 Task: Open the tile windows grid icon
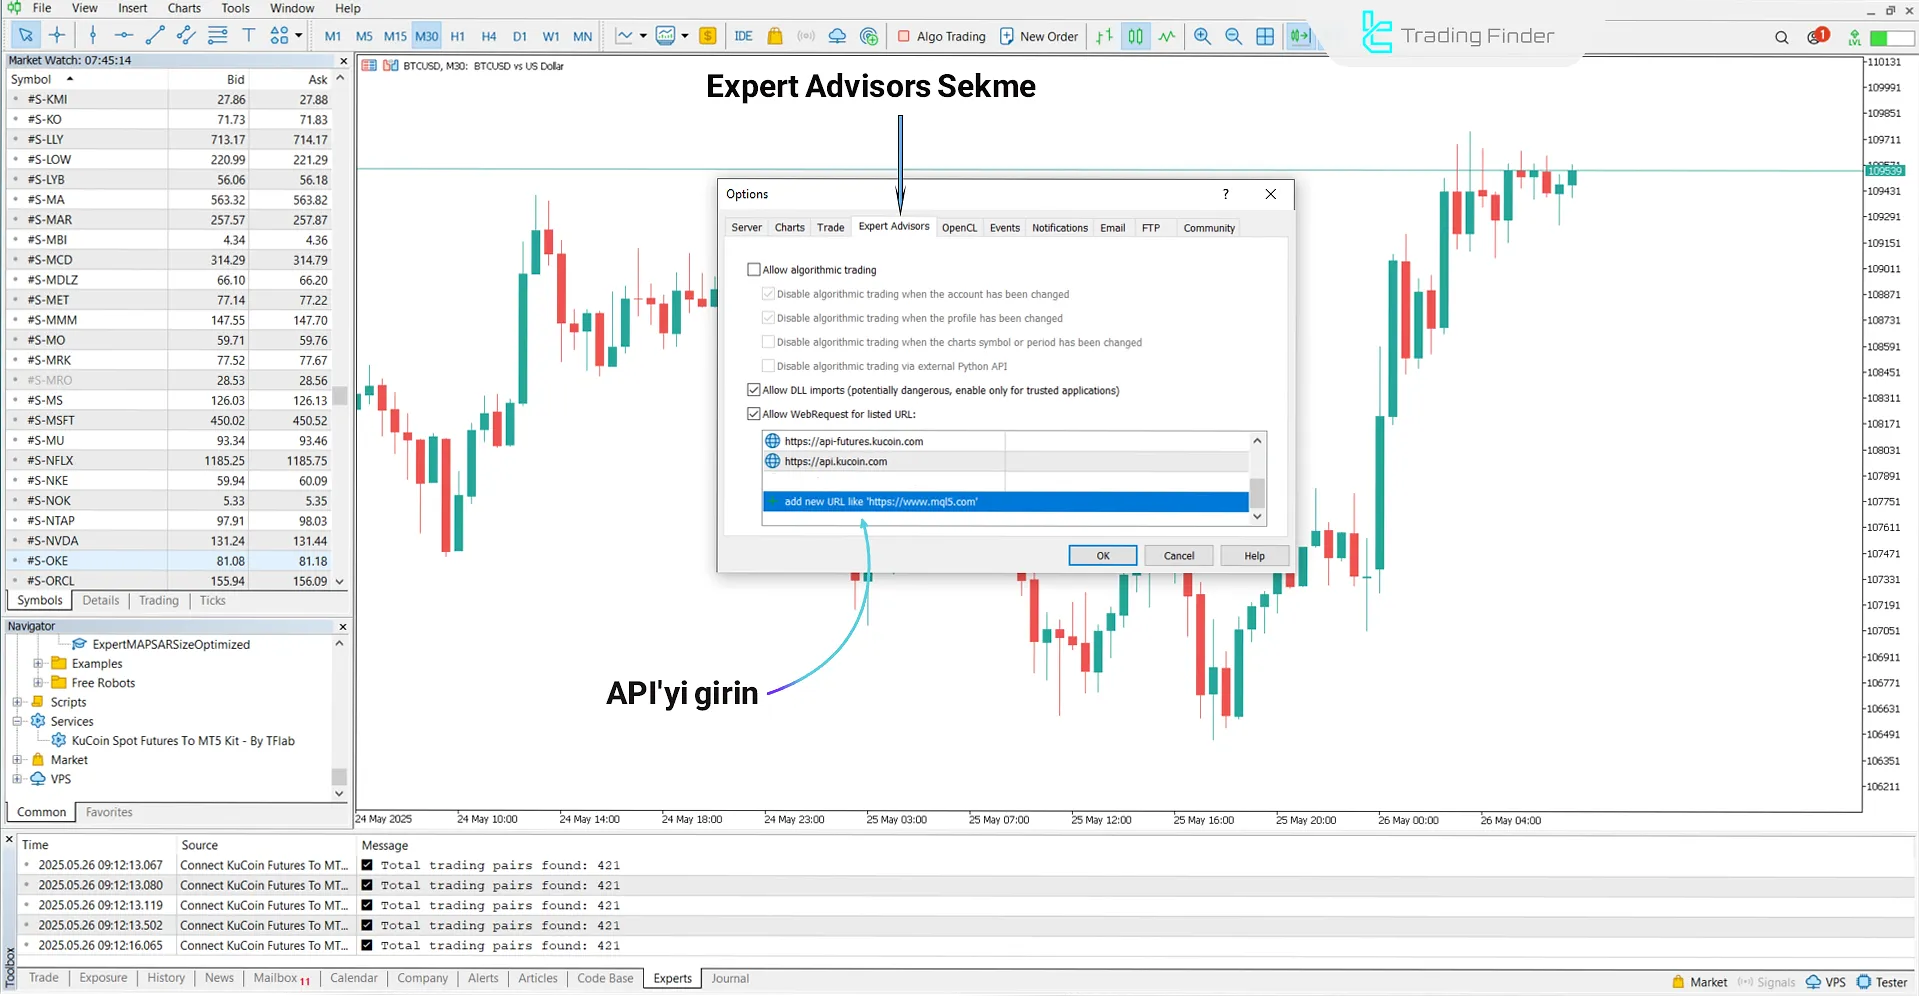(x=1265, y=36)
